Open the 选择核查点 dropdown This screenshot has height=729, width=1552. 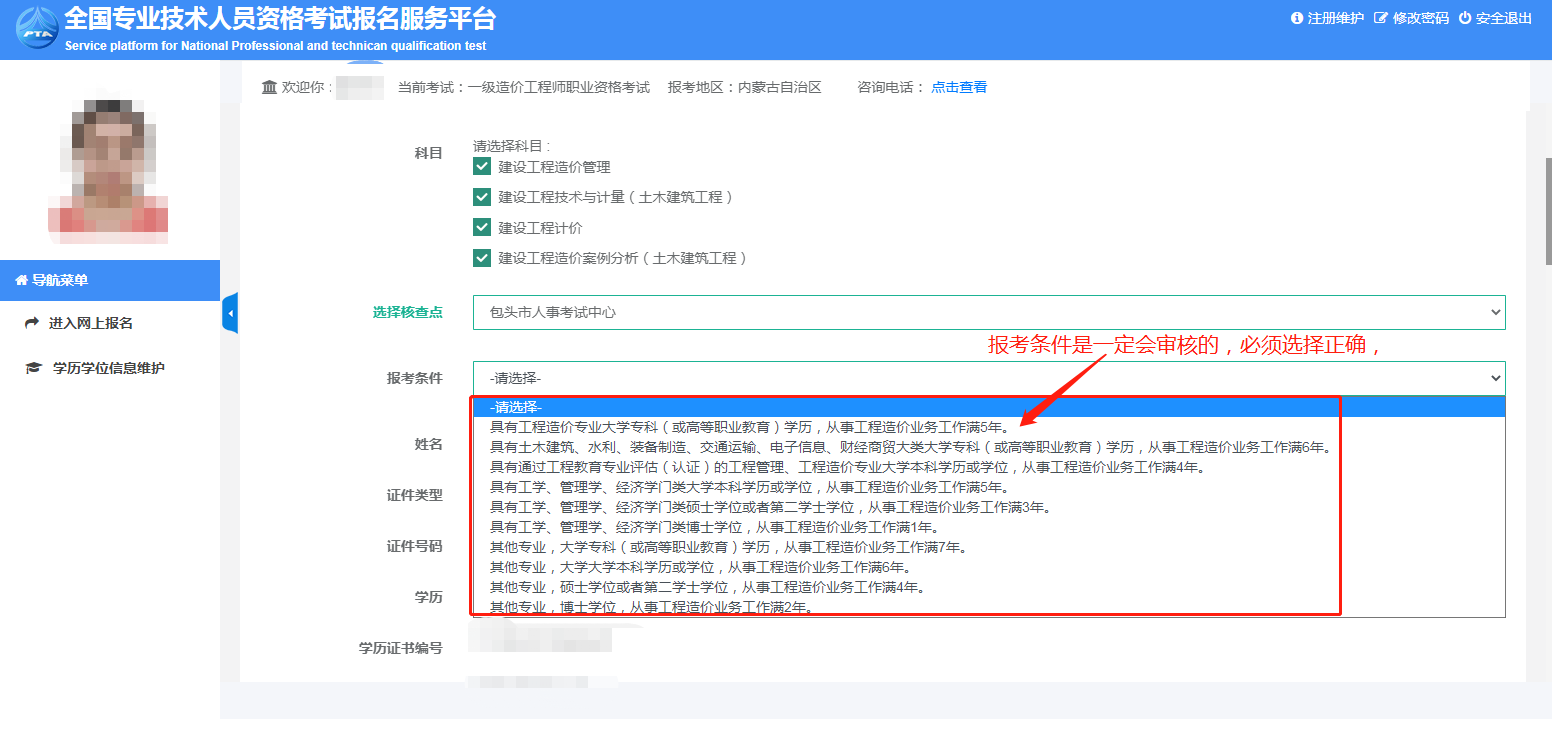988,312
